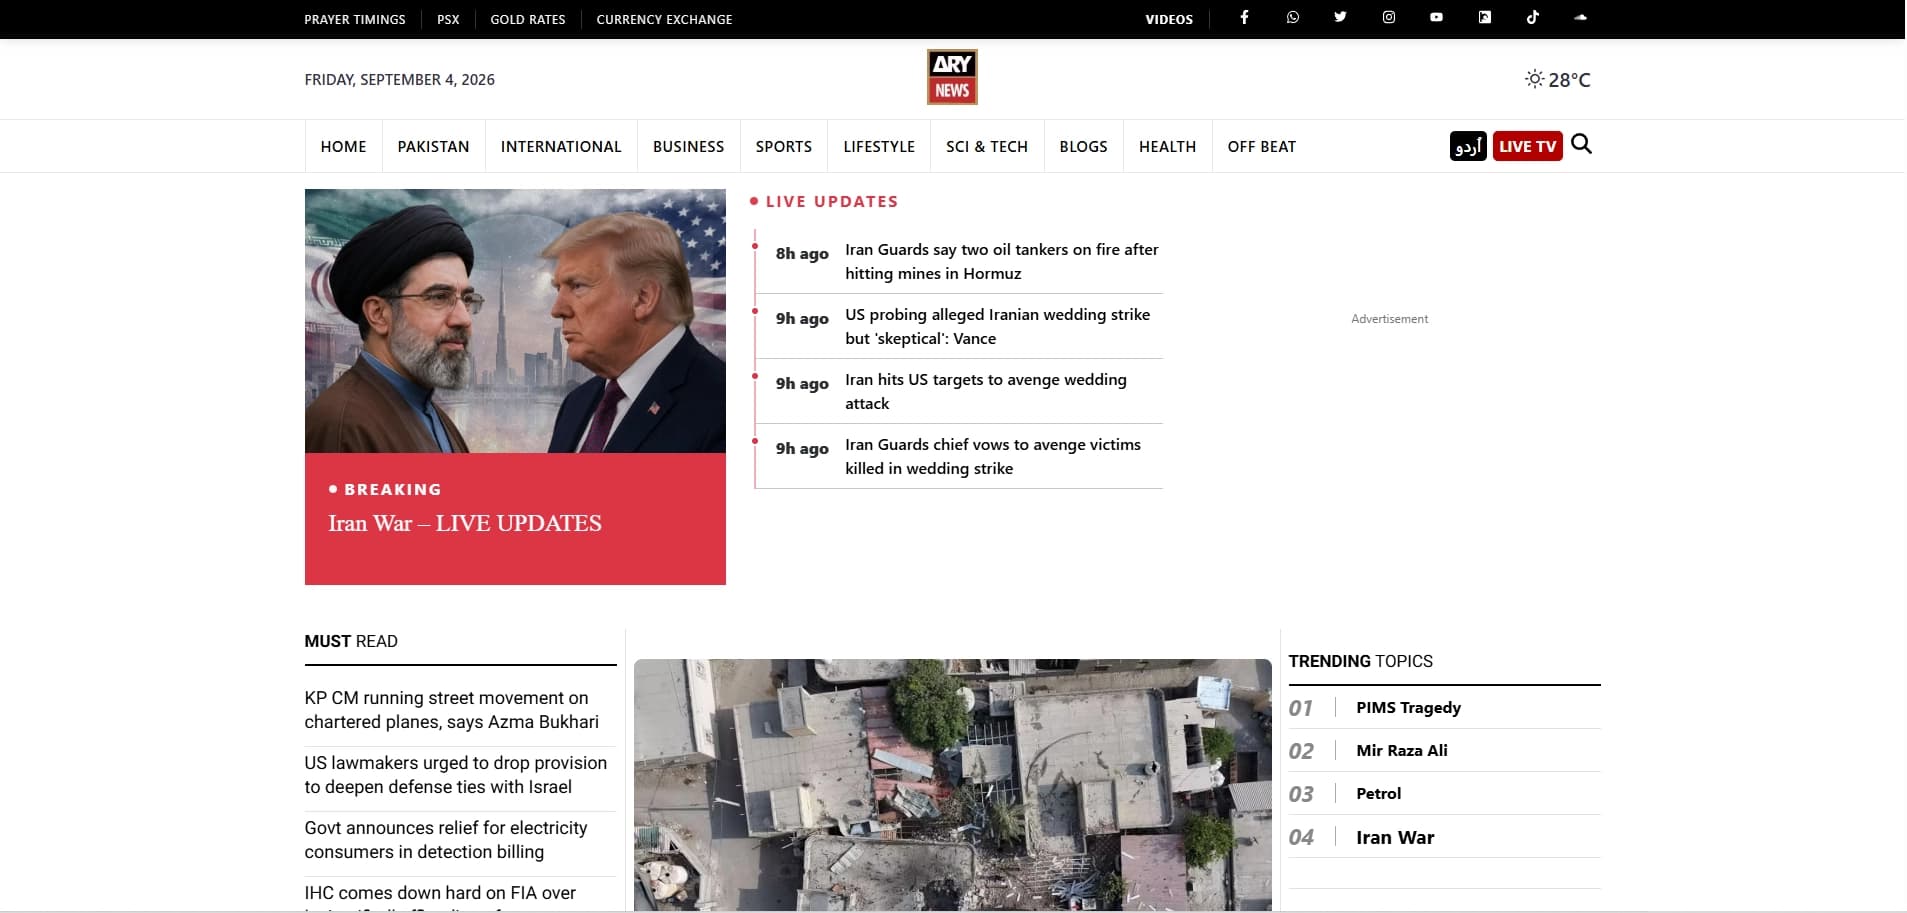Click the aerial damaged buildings photo
Screen dimensions: 1907x913
(953, 785)
